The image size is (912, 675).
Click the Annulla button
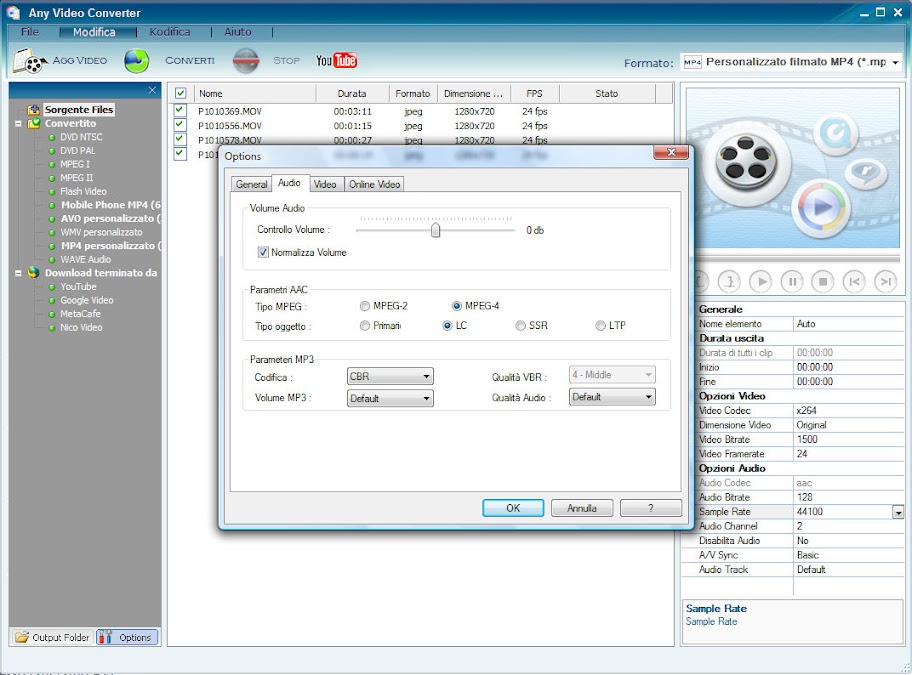[x=582, y=508]
